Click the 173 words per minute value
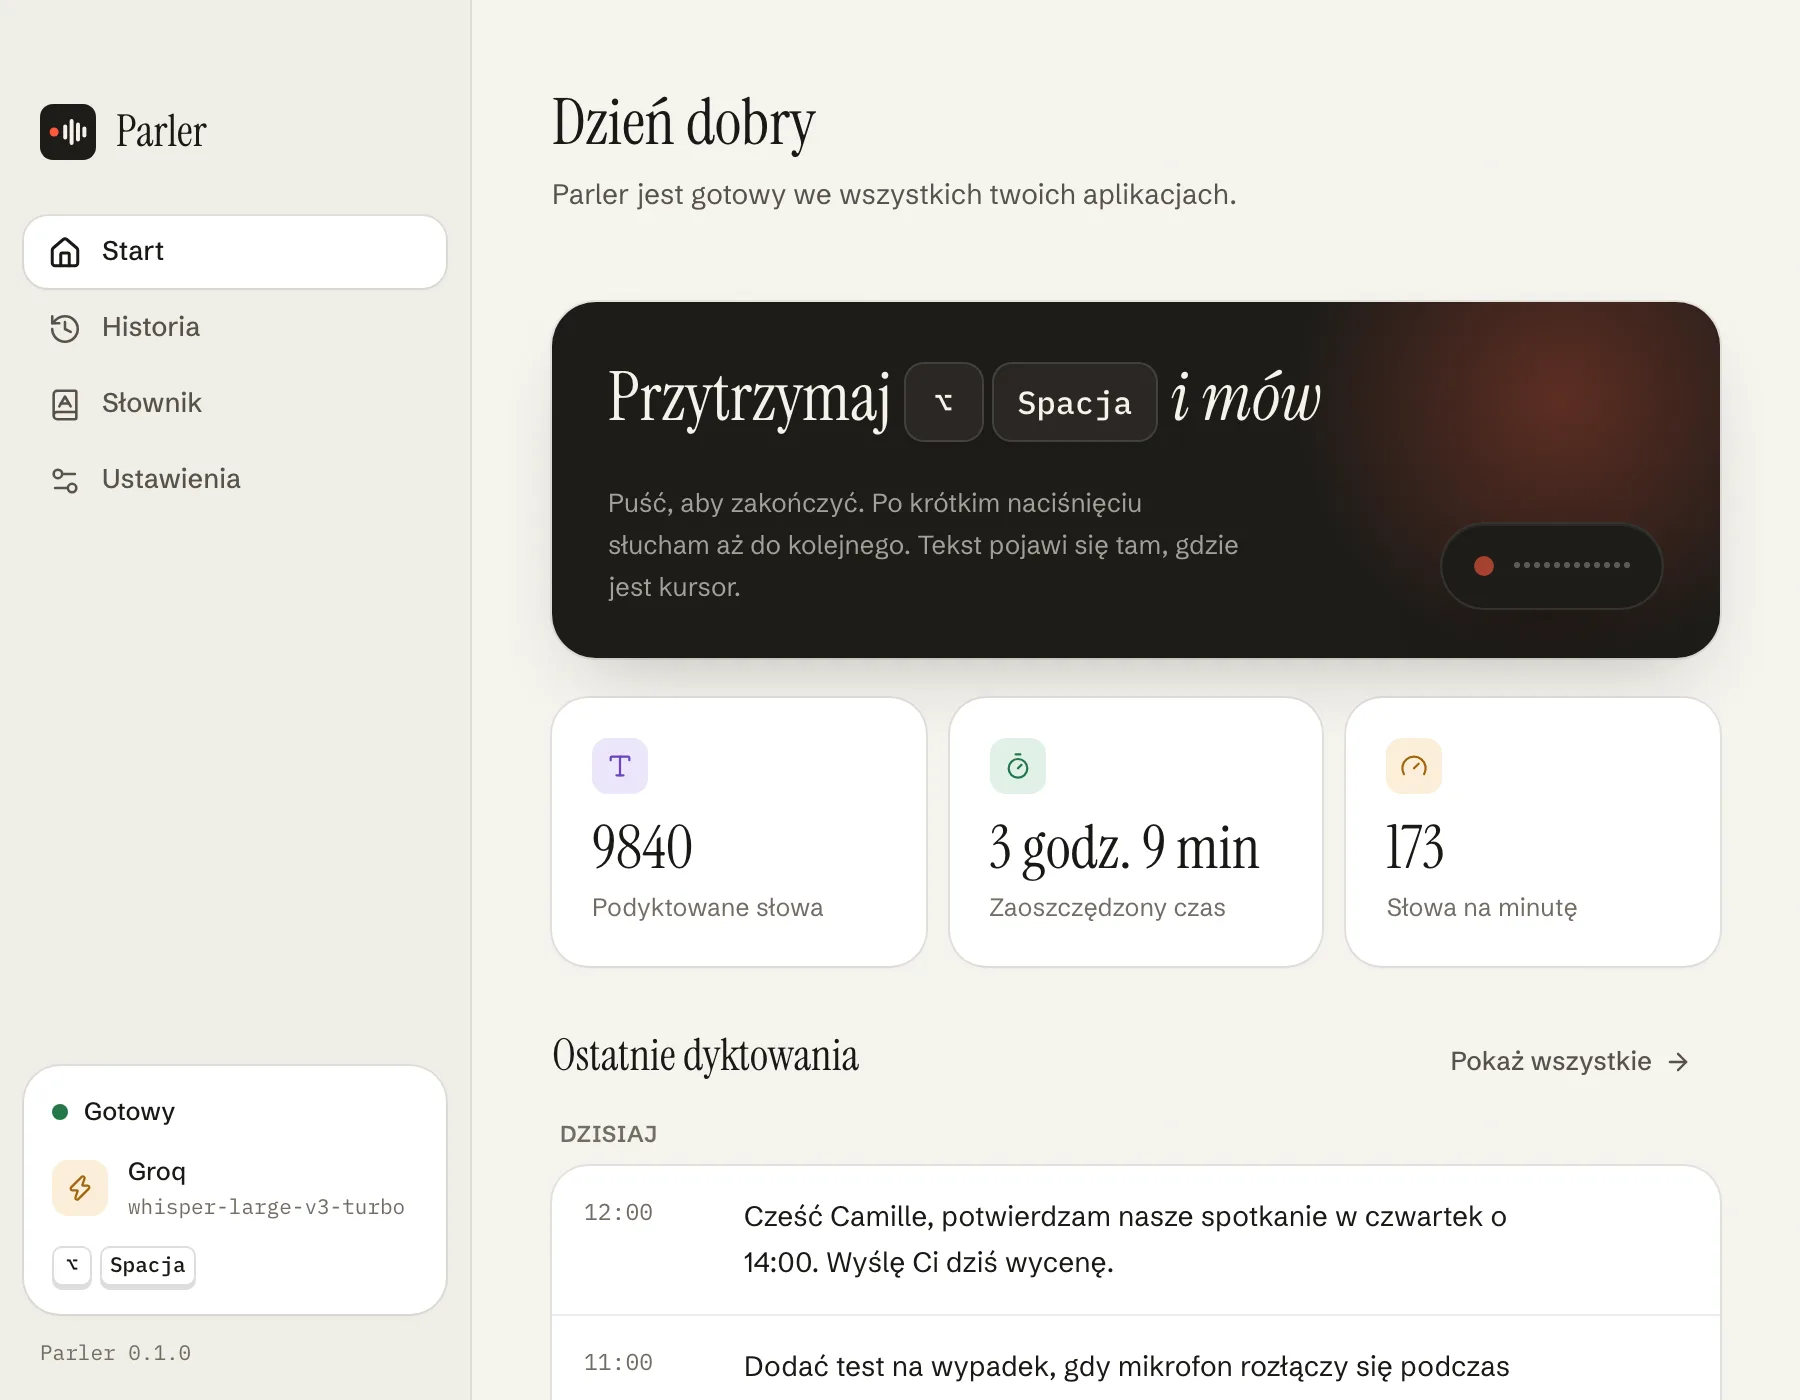Image resolution: width=1800 pixels, height=1400 pixels. (1415, 848)
